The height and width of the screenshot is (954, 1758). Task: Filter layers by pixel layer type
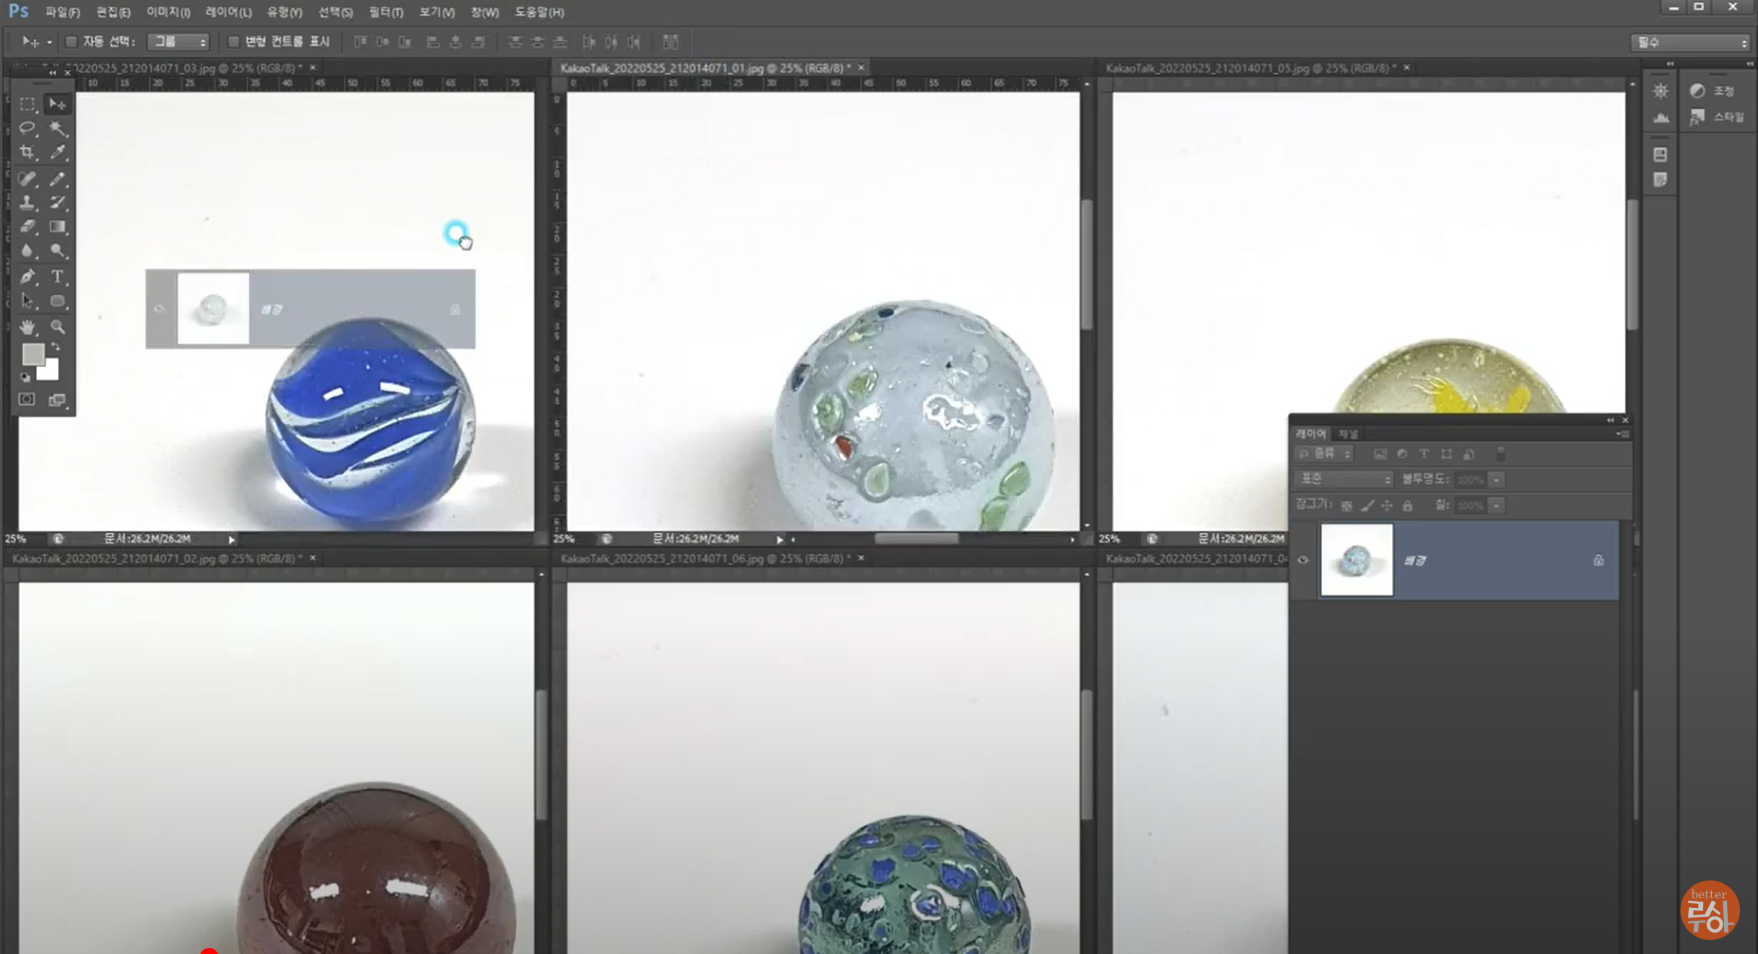(1380, 454)
